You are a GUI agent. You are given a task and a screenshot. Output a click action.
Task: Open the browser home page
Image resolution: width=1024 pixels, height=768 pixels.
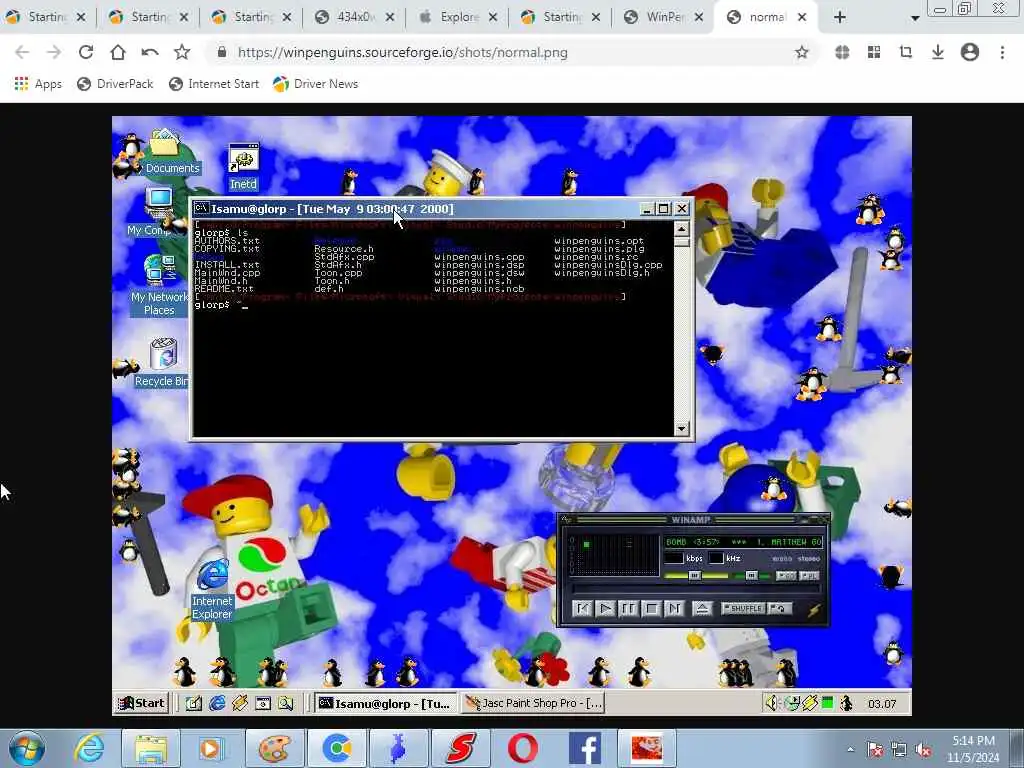pos(118,52)
